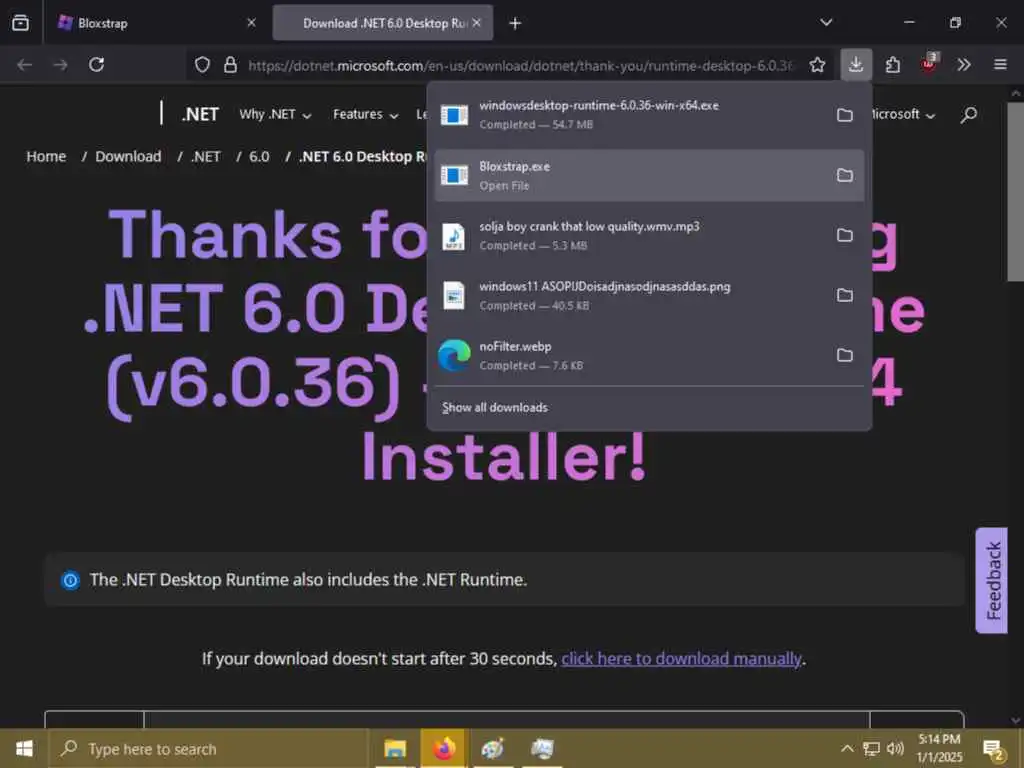Expand the Why .NET menu
The height and width of the screenshot is (768, 1024).
[275, 114]
